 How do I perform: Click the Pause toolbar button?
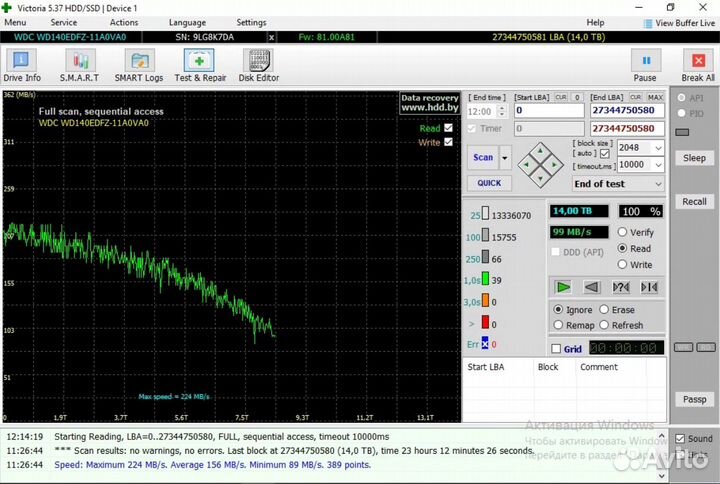(645, 66)
